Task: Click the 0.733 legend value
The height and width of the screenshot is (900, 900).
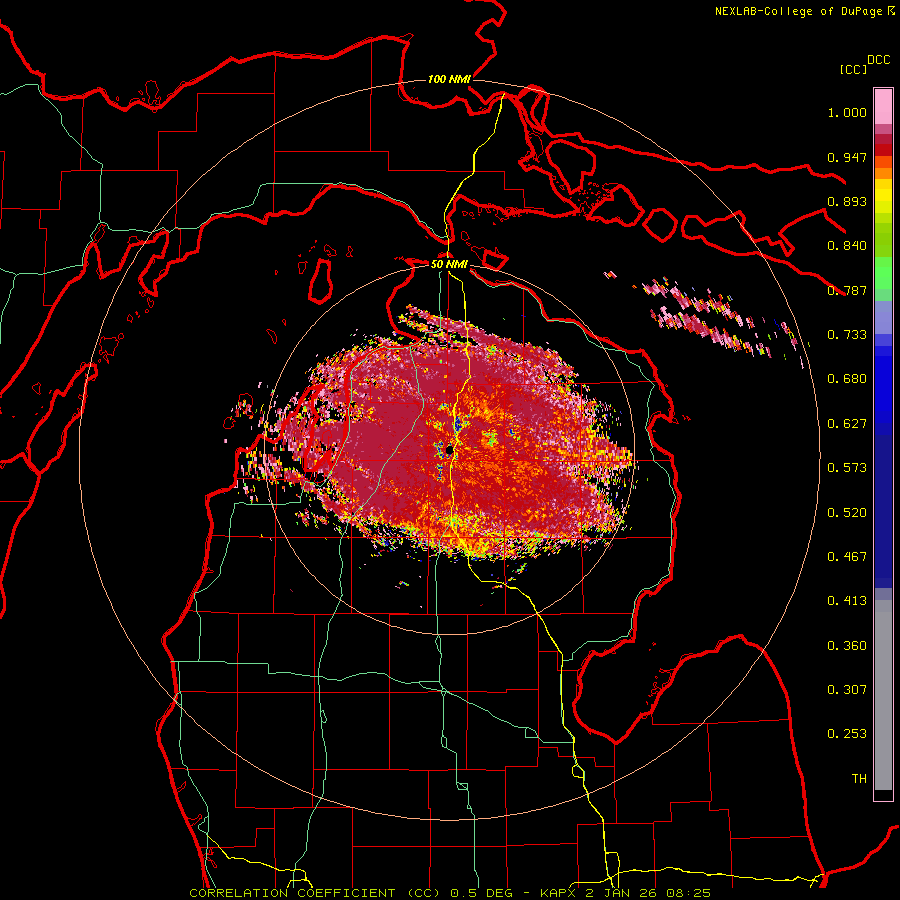Action: [x=847, y=335]
